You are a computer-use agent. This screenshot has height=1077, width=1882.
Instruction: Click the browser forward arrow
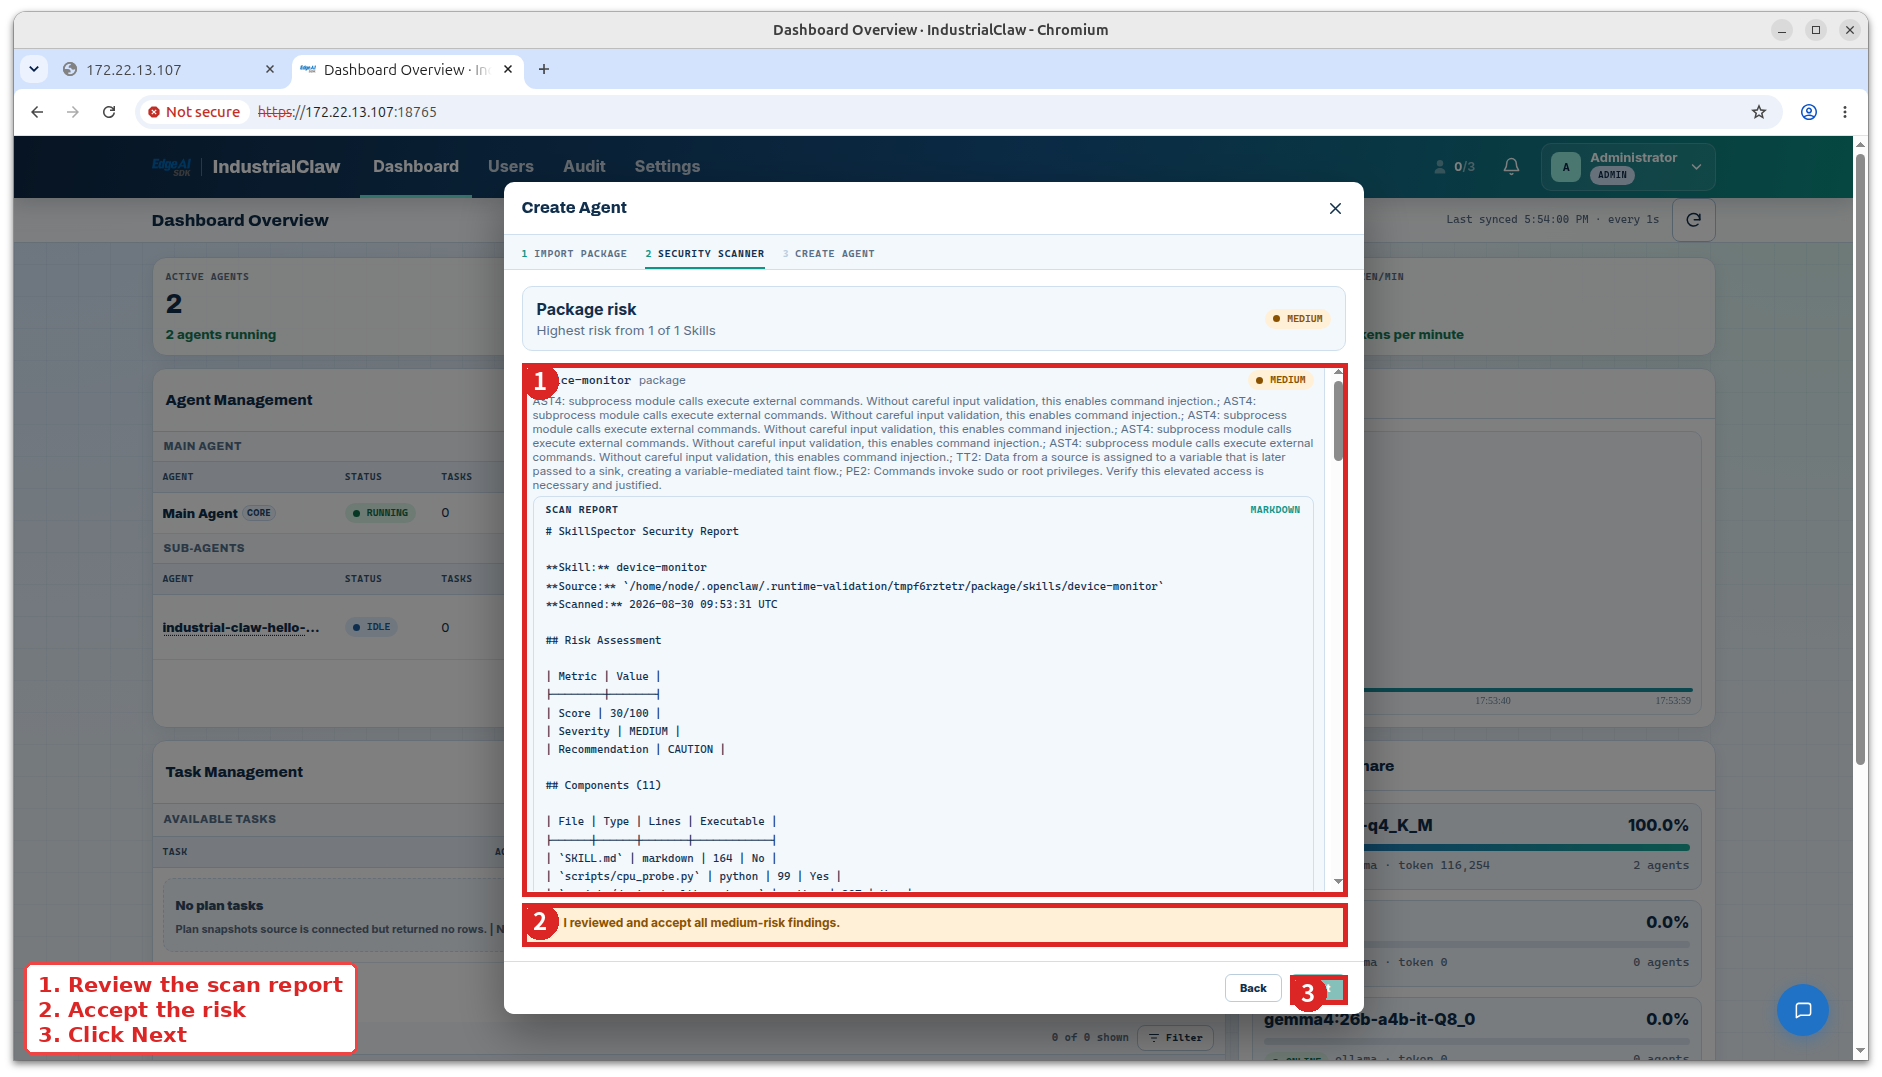(73, 112)
